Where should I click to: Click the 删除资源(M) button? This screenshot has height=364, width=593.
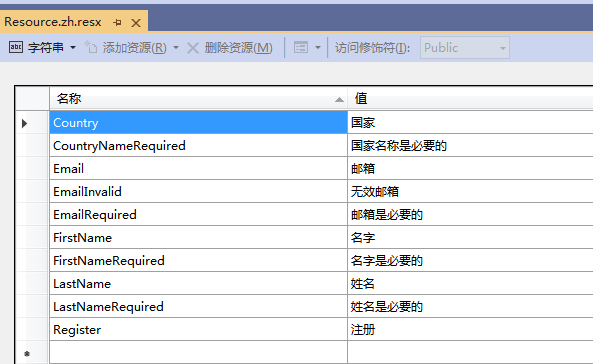click(x=238, y=48)
